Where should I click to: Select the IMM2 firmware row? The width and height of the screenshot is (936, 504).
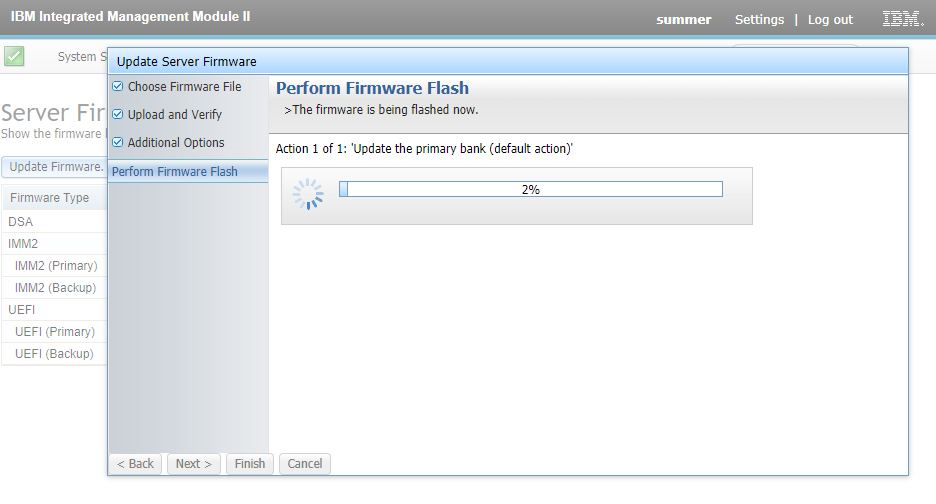pos(54,244)
